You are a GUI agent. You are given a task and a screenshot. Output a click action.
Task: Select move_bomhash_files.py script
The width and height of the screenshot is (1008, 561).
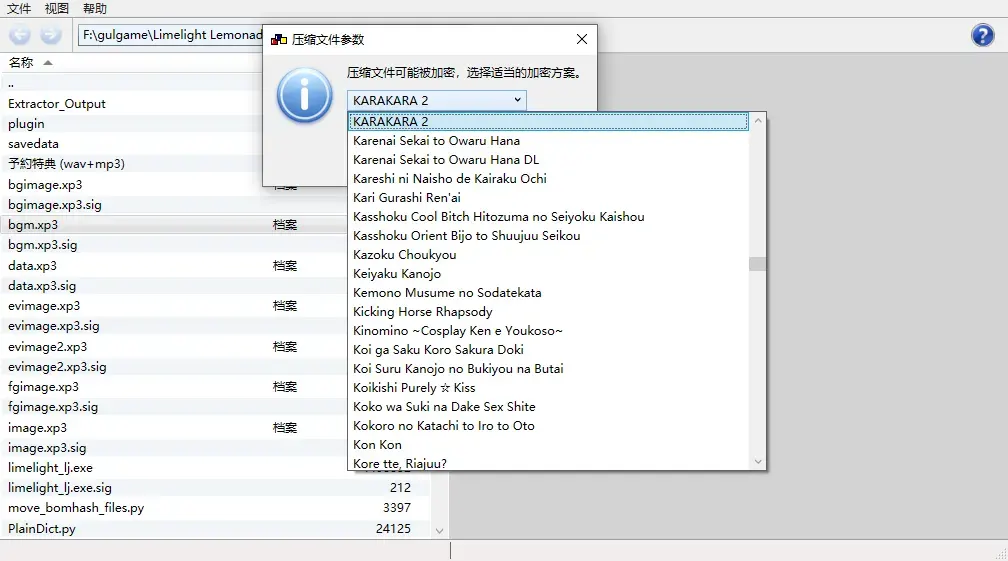(76, 508)
